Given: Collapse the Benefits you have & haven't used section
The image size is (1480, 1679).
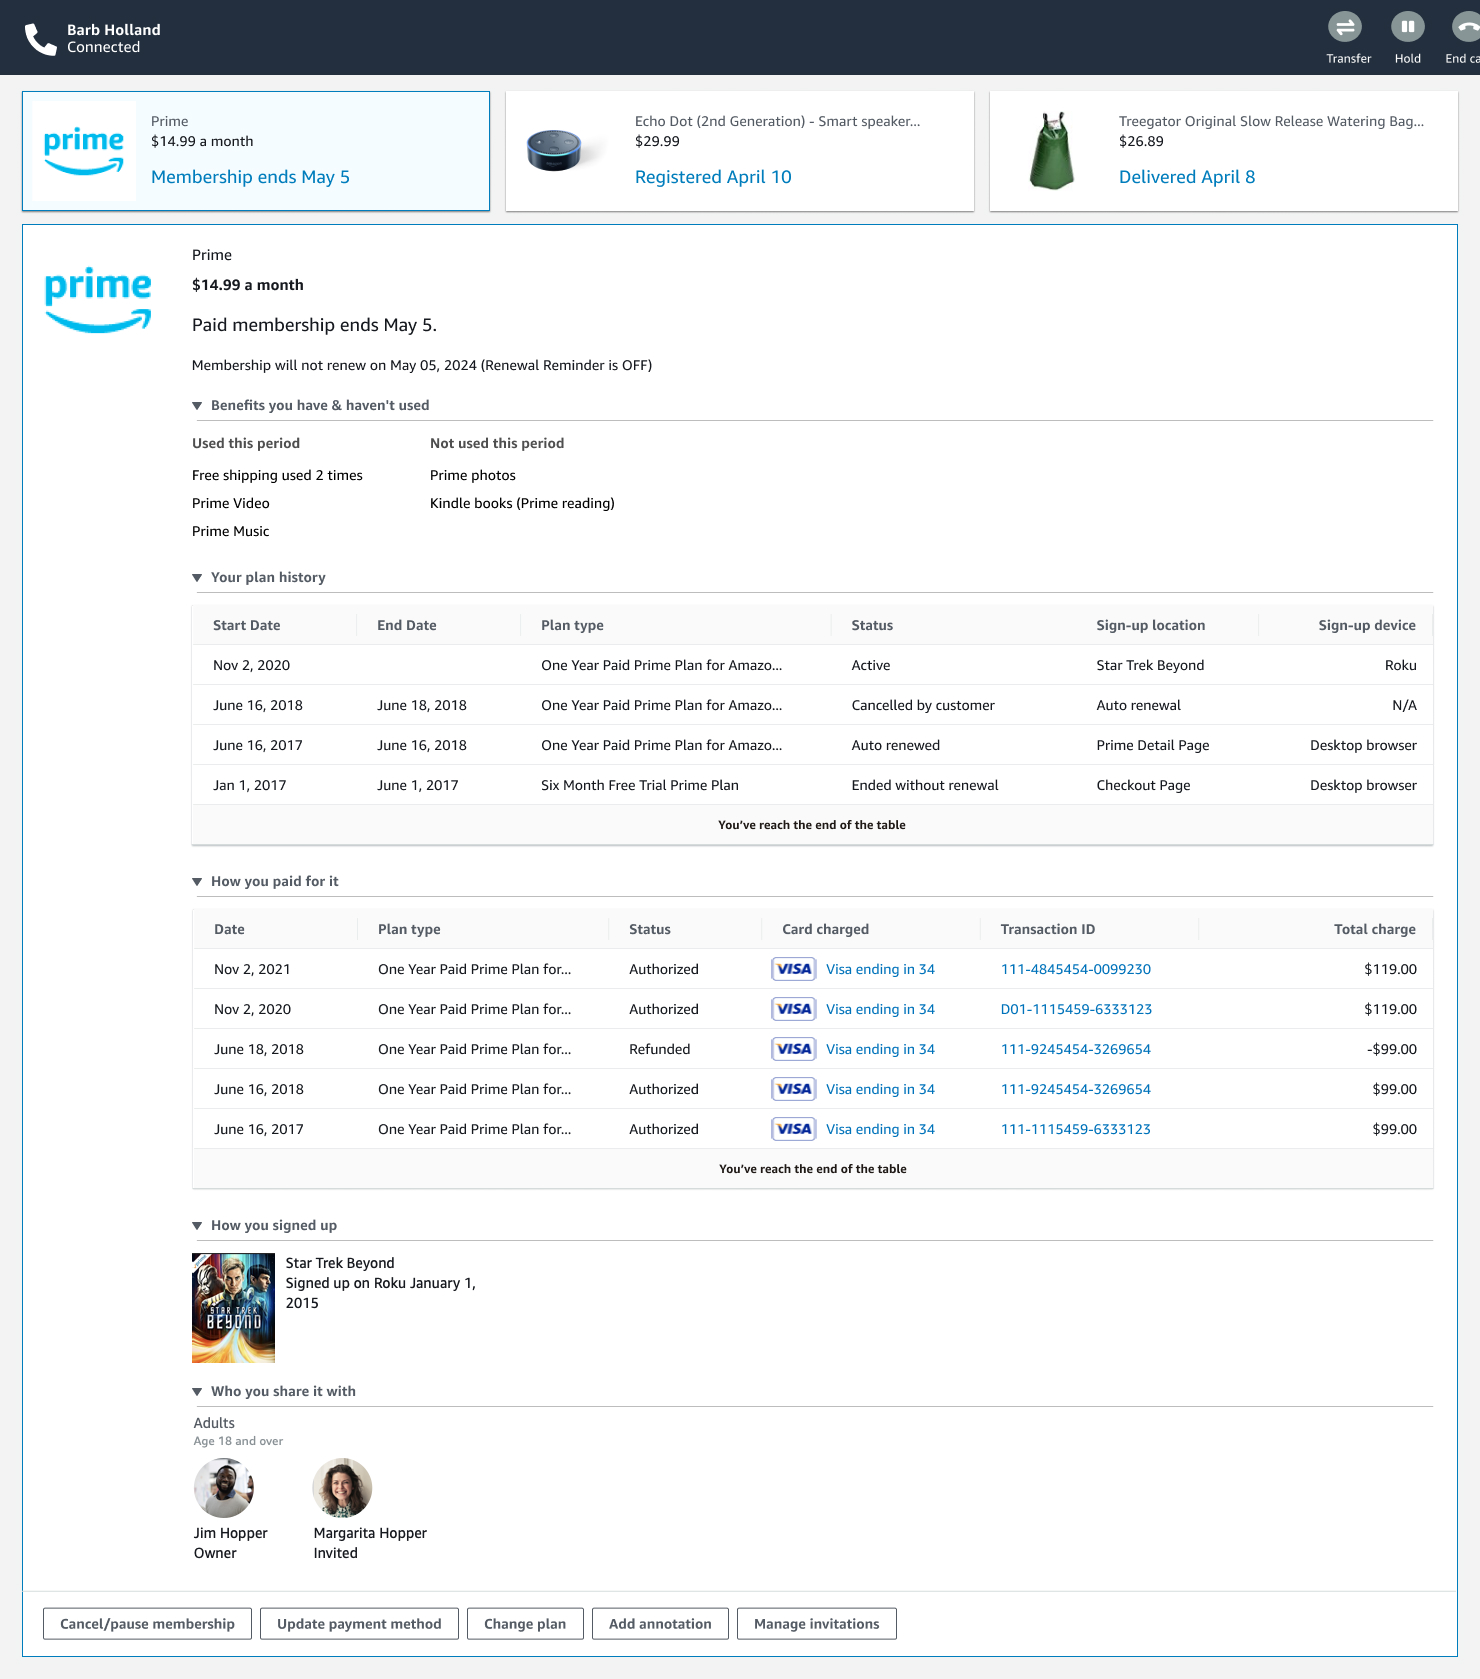Looking at the screenshot, I should click(x=197, y=406).
